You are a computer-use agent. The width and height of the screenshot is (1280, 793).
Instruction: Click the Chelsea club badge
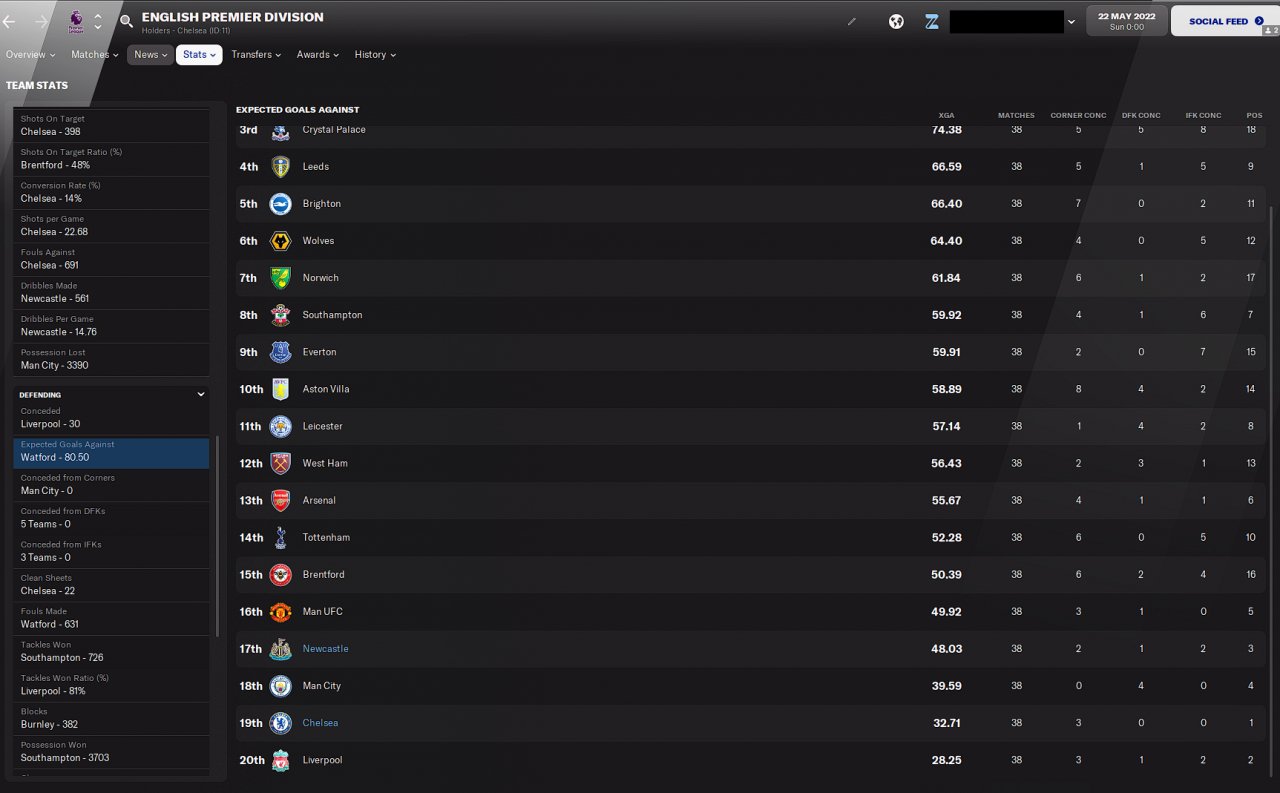(x=280, y=723)
